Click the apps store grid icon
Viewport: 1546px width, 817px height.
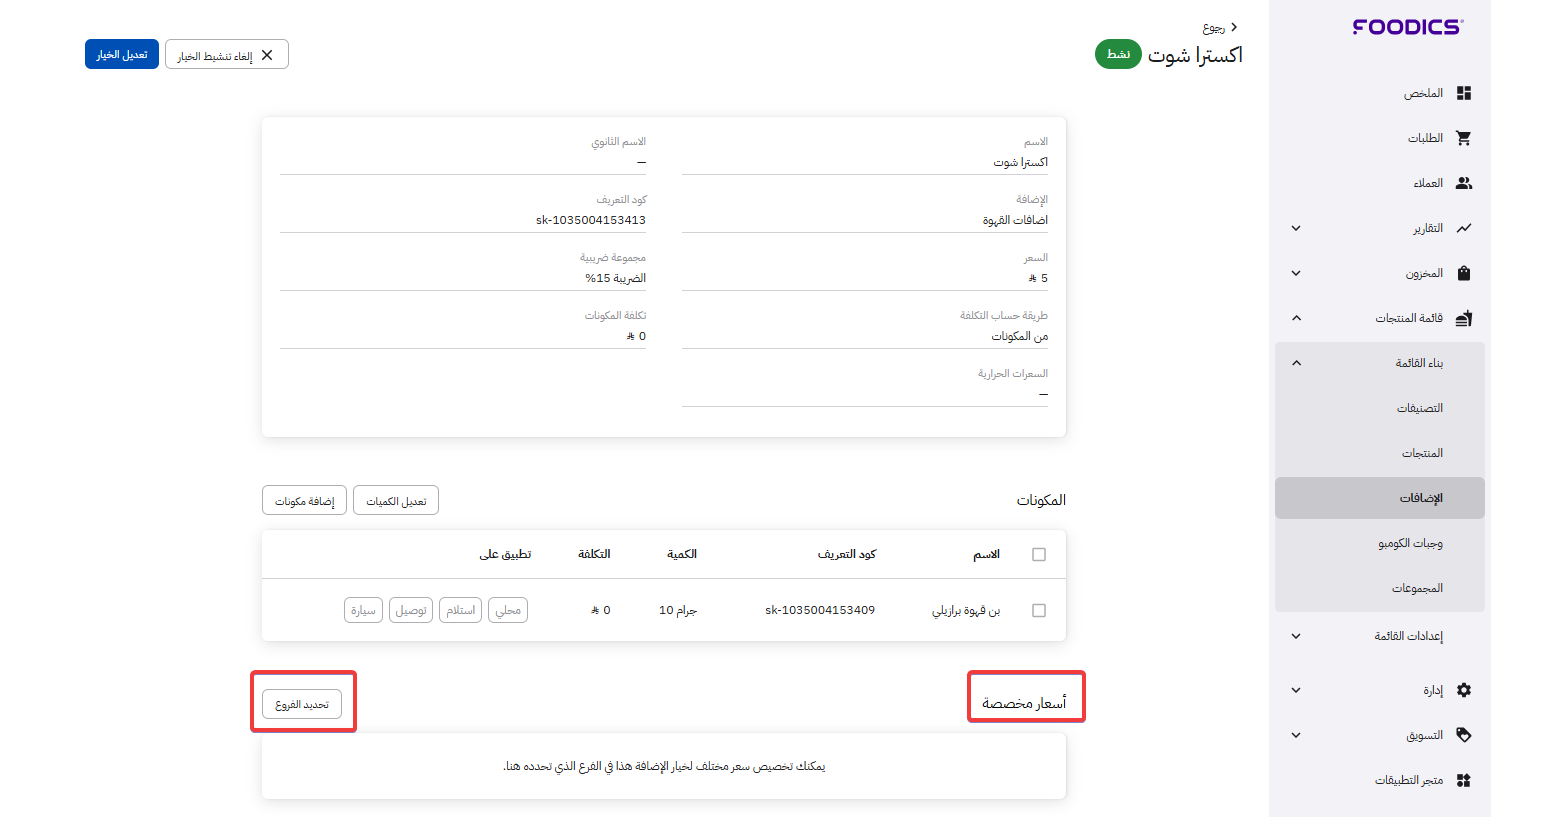click(1463, 780)
